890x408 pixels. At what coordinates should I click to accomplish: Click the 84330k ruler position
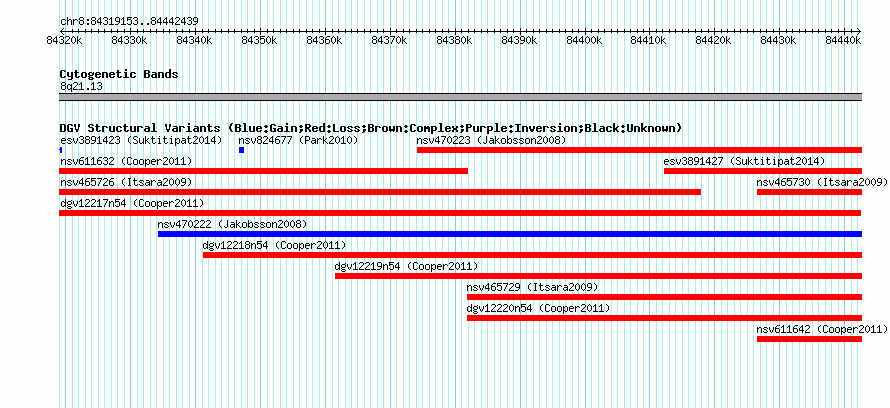130,40
